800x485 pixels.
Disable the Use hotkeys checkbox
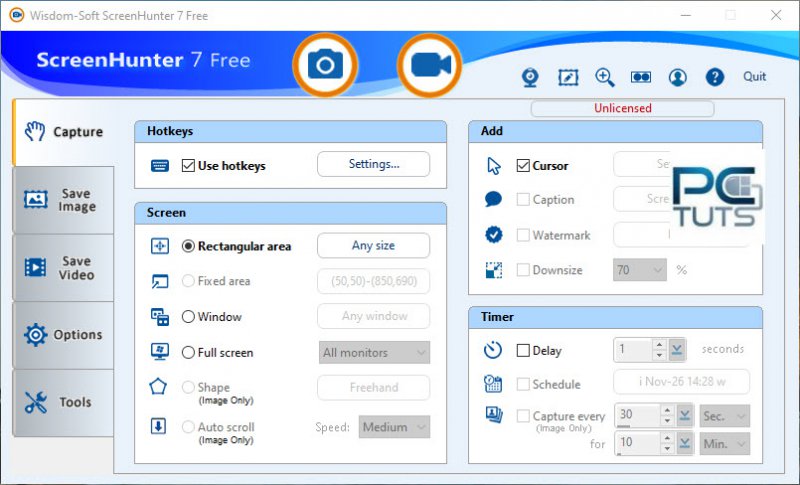click(188, 166)
